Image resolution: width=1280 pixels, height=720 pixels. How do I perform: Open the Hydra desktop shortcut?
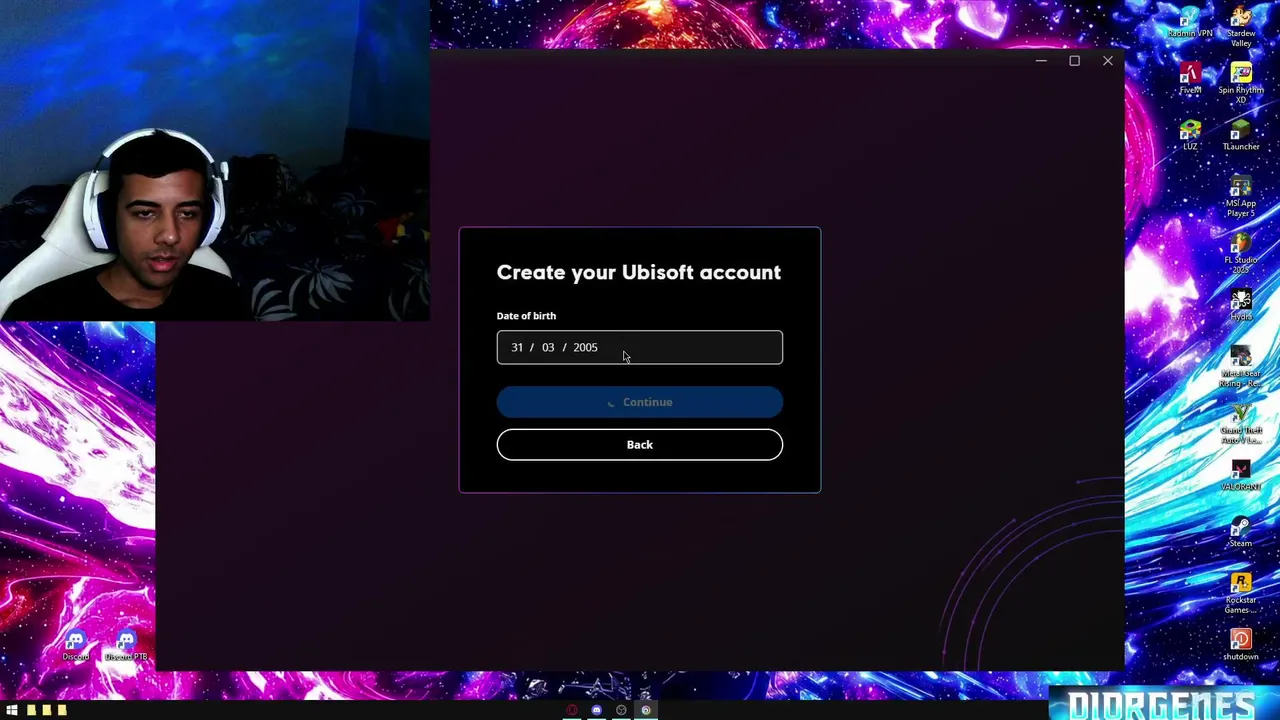(x=1241, y=305)
